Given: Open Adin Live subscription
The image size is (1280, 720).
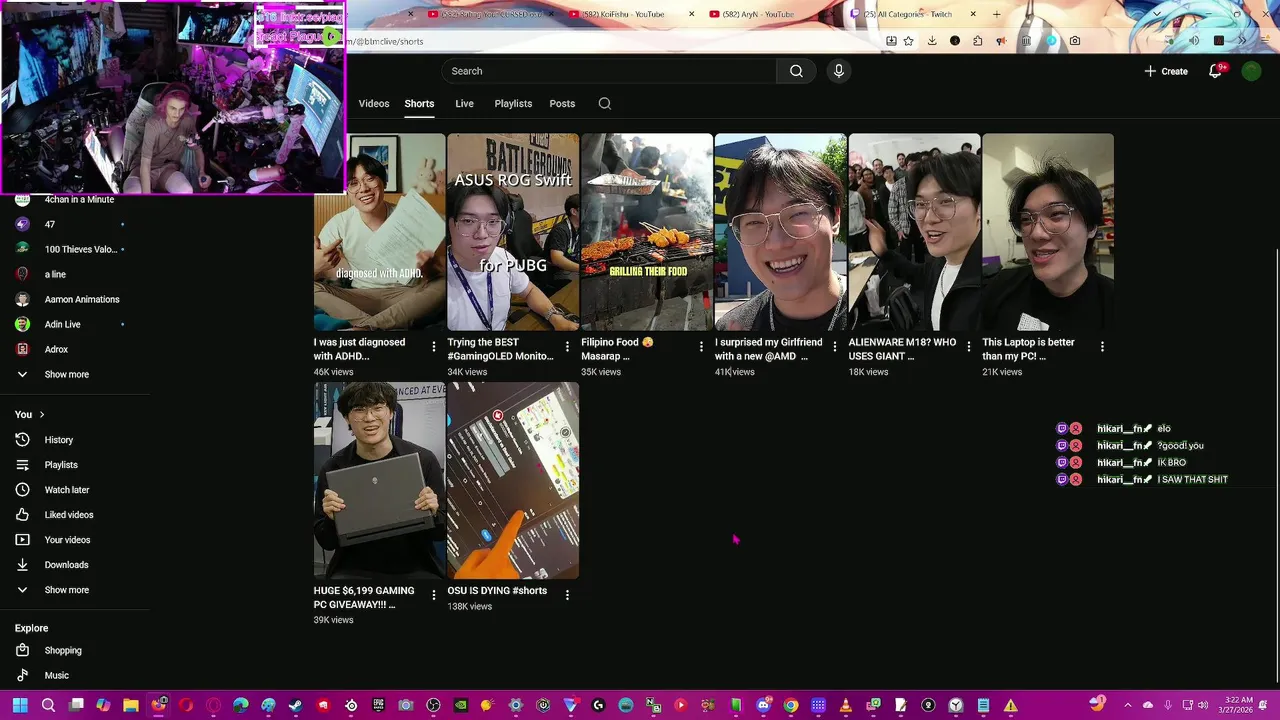Looking at the screenshot, I should (62, 324).
